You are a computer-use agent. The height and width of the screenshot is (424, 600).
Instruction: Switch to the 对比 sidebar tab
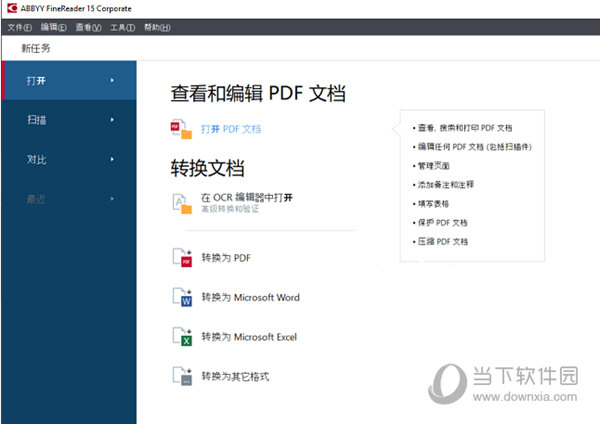37,159
